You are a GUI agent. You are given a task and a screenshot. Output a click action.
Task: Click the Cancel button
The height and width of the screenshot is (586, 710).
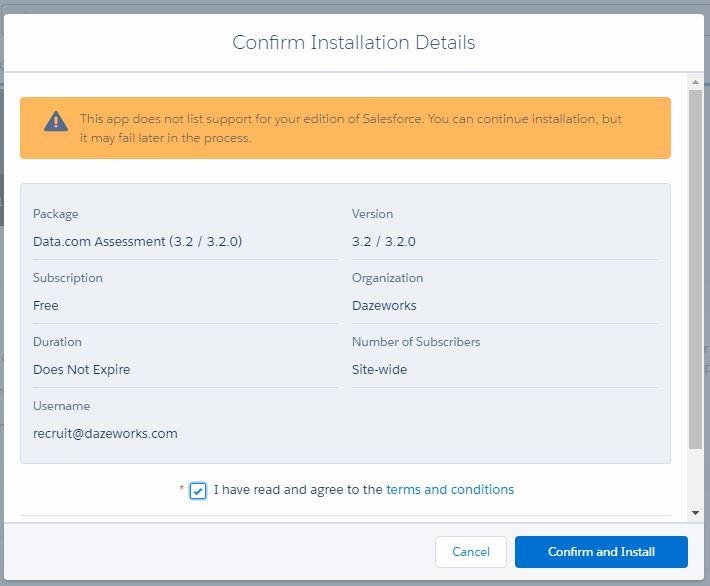(470, 552)
